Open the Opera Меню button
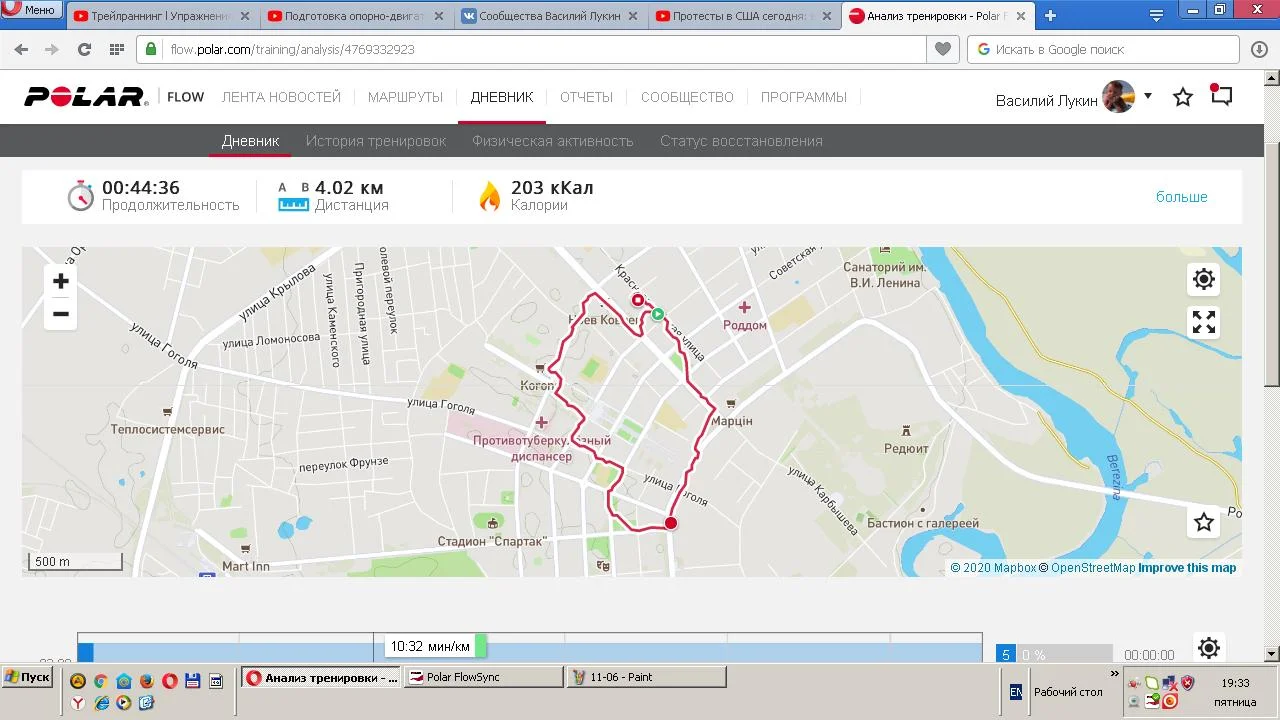1280x720 pixels. click(x=32, y=10)
